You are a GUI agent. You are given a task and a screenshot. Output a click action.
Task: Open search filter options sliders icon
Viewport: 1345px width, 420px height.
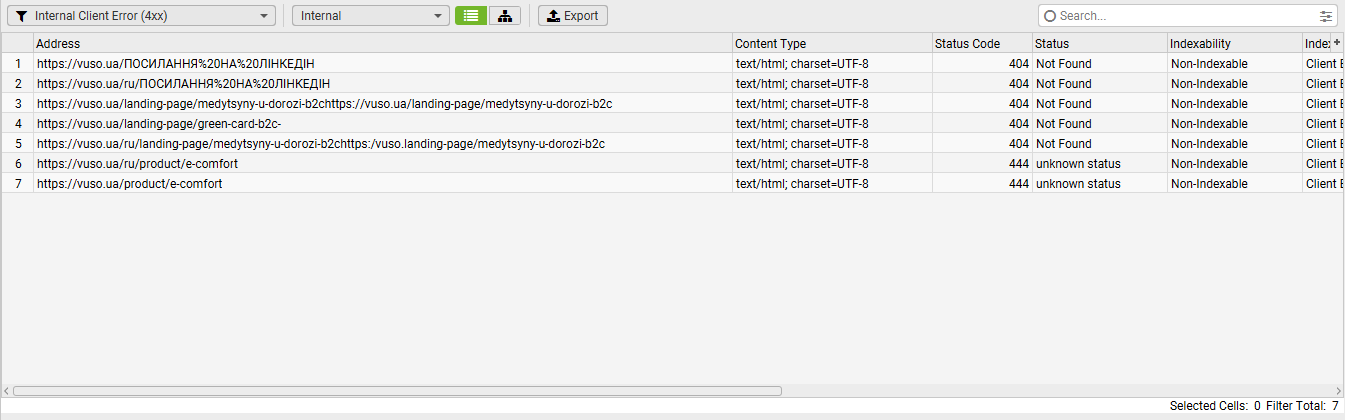[1326, 16]
